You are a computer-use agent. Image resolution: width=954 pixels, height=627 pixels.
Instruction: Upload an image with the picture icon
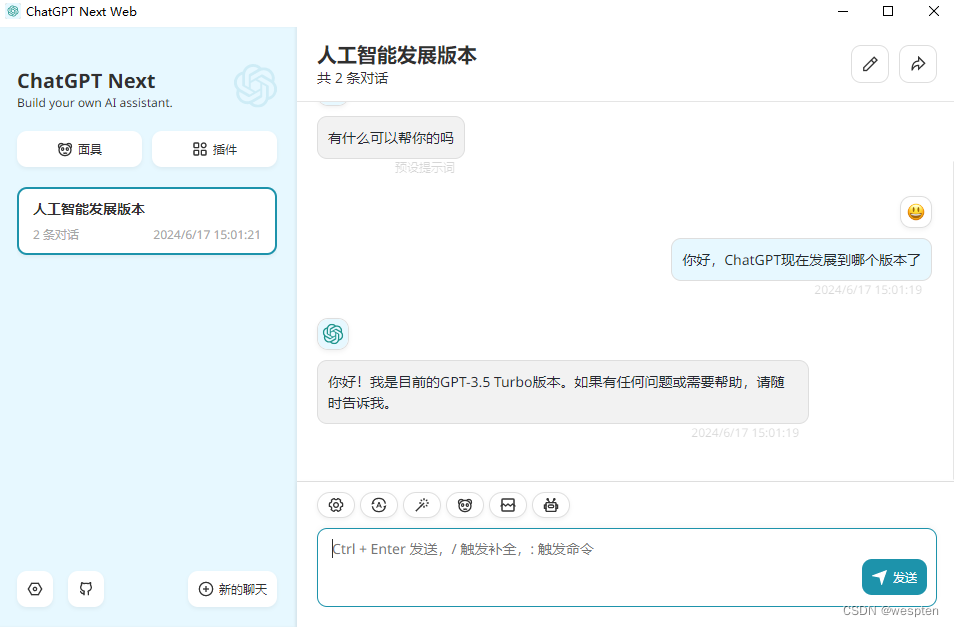508,505
